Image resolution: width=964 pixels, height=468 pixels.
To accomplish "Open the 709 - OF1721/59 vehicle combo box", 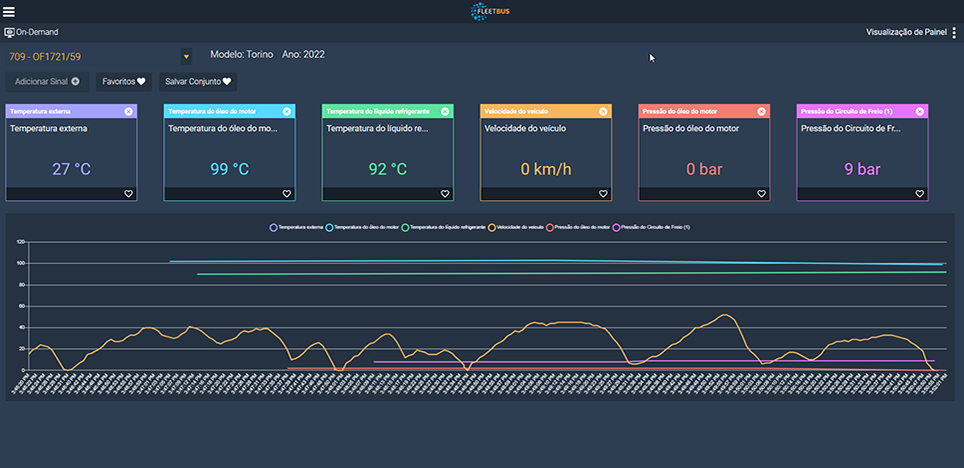I will (90, 56).
